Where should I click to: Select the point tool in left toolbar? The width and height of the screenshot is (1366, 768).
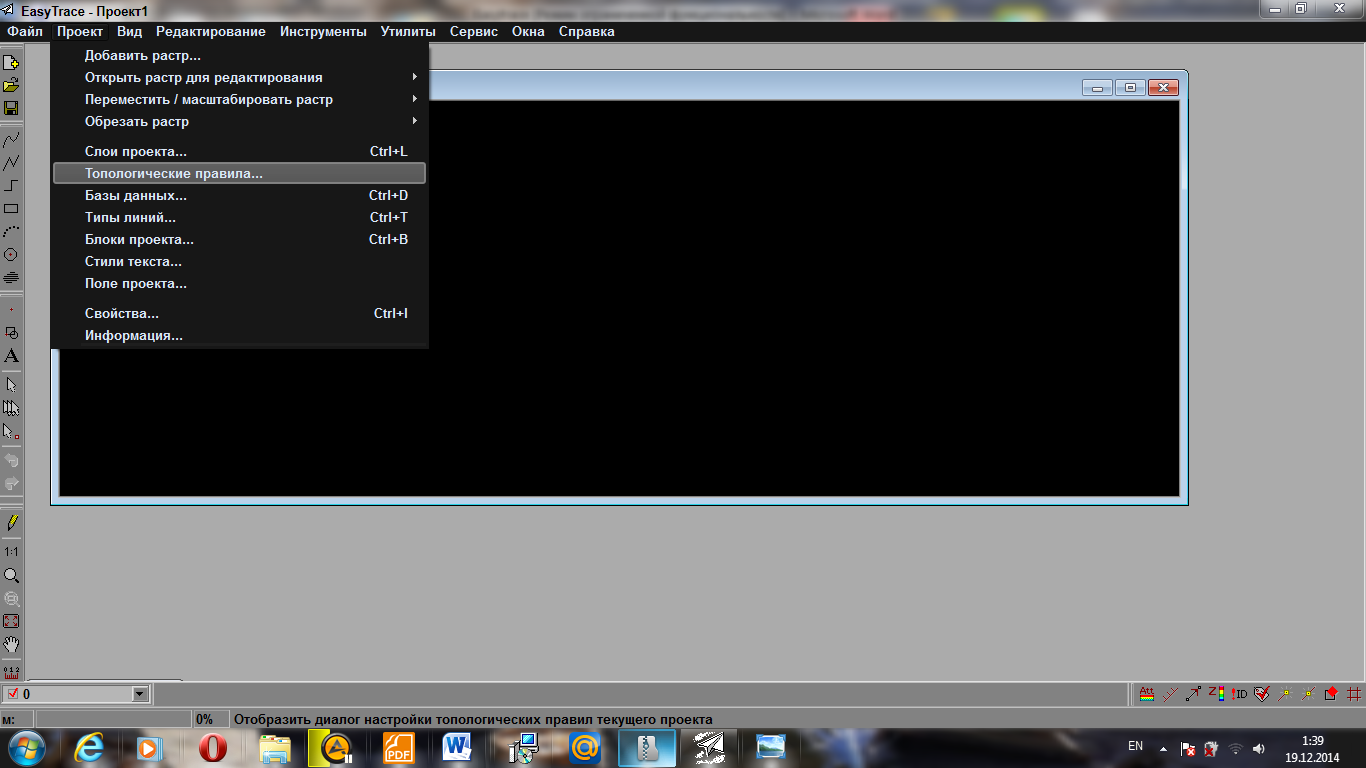(x=11, y=309)
